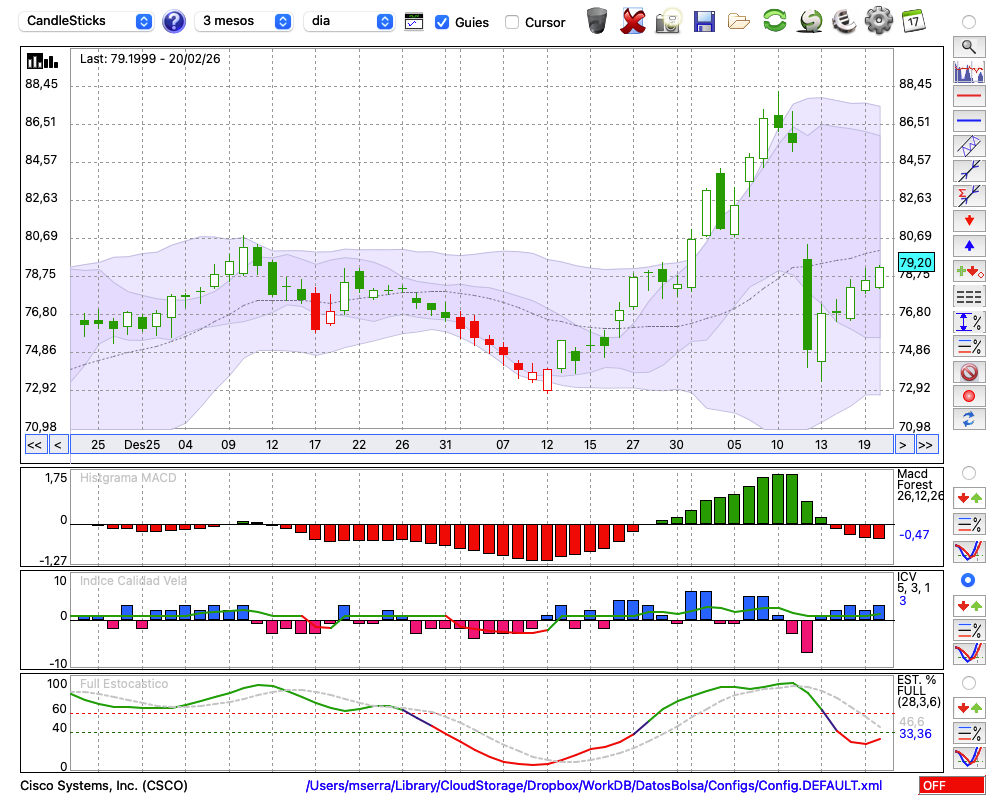Uncheck the Guies checkbox

[x=442, y=22]
